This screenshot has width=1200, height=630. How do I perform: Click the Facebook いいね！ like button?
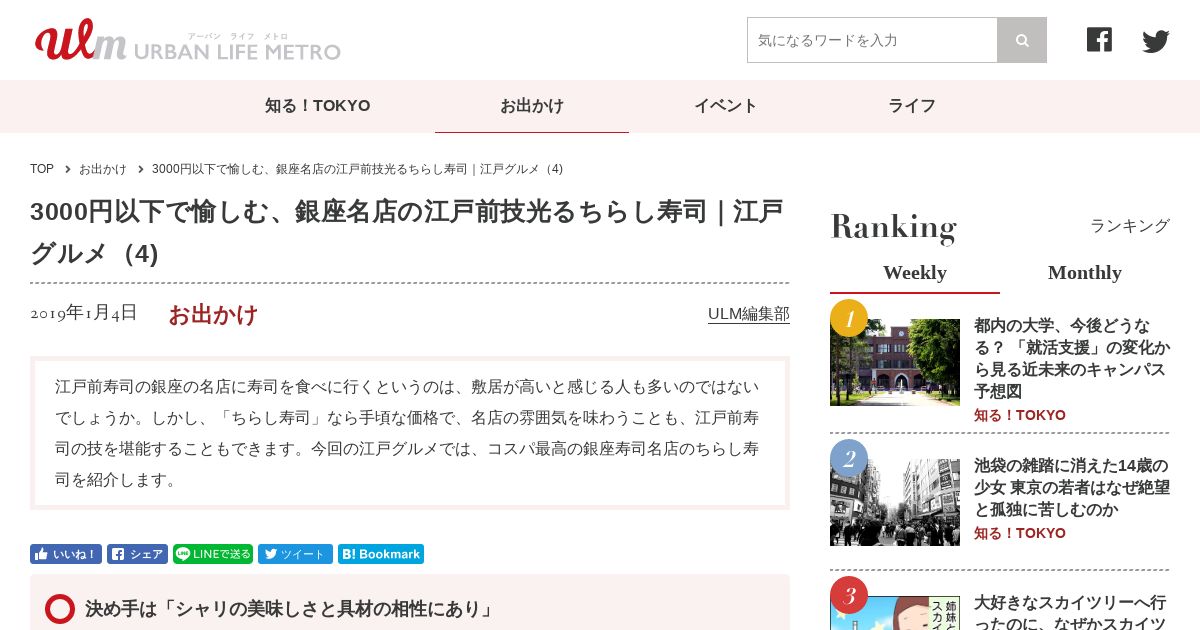(66, 554)
